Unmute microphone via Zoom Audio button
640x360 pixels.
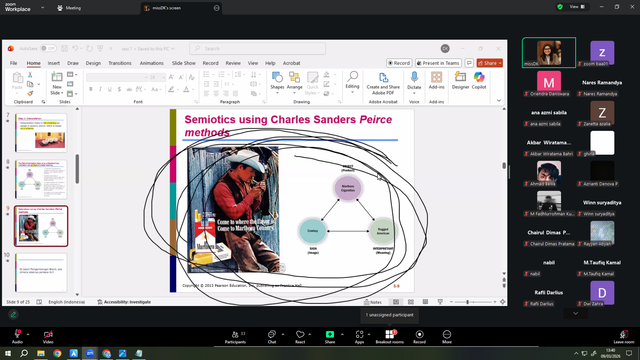click(17, 337)
